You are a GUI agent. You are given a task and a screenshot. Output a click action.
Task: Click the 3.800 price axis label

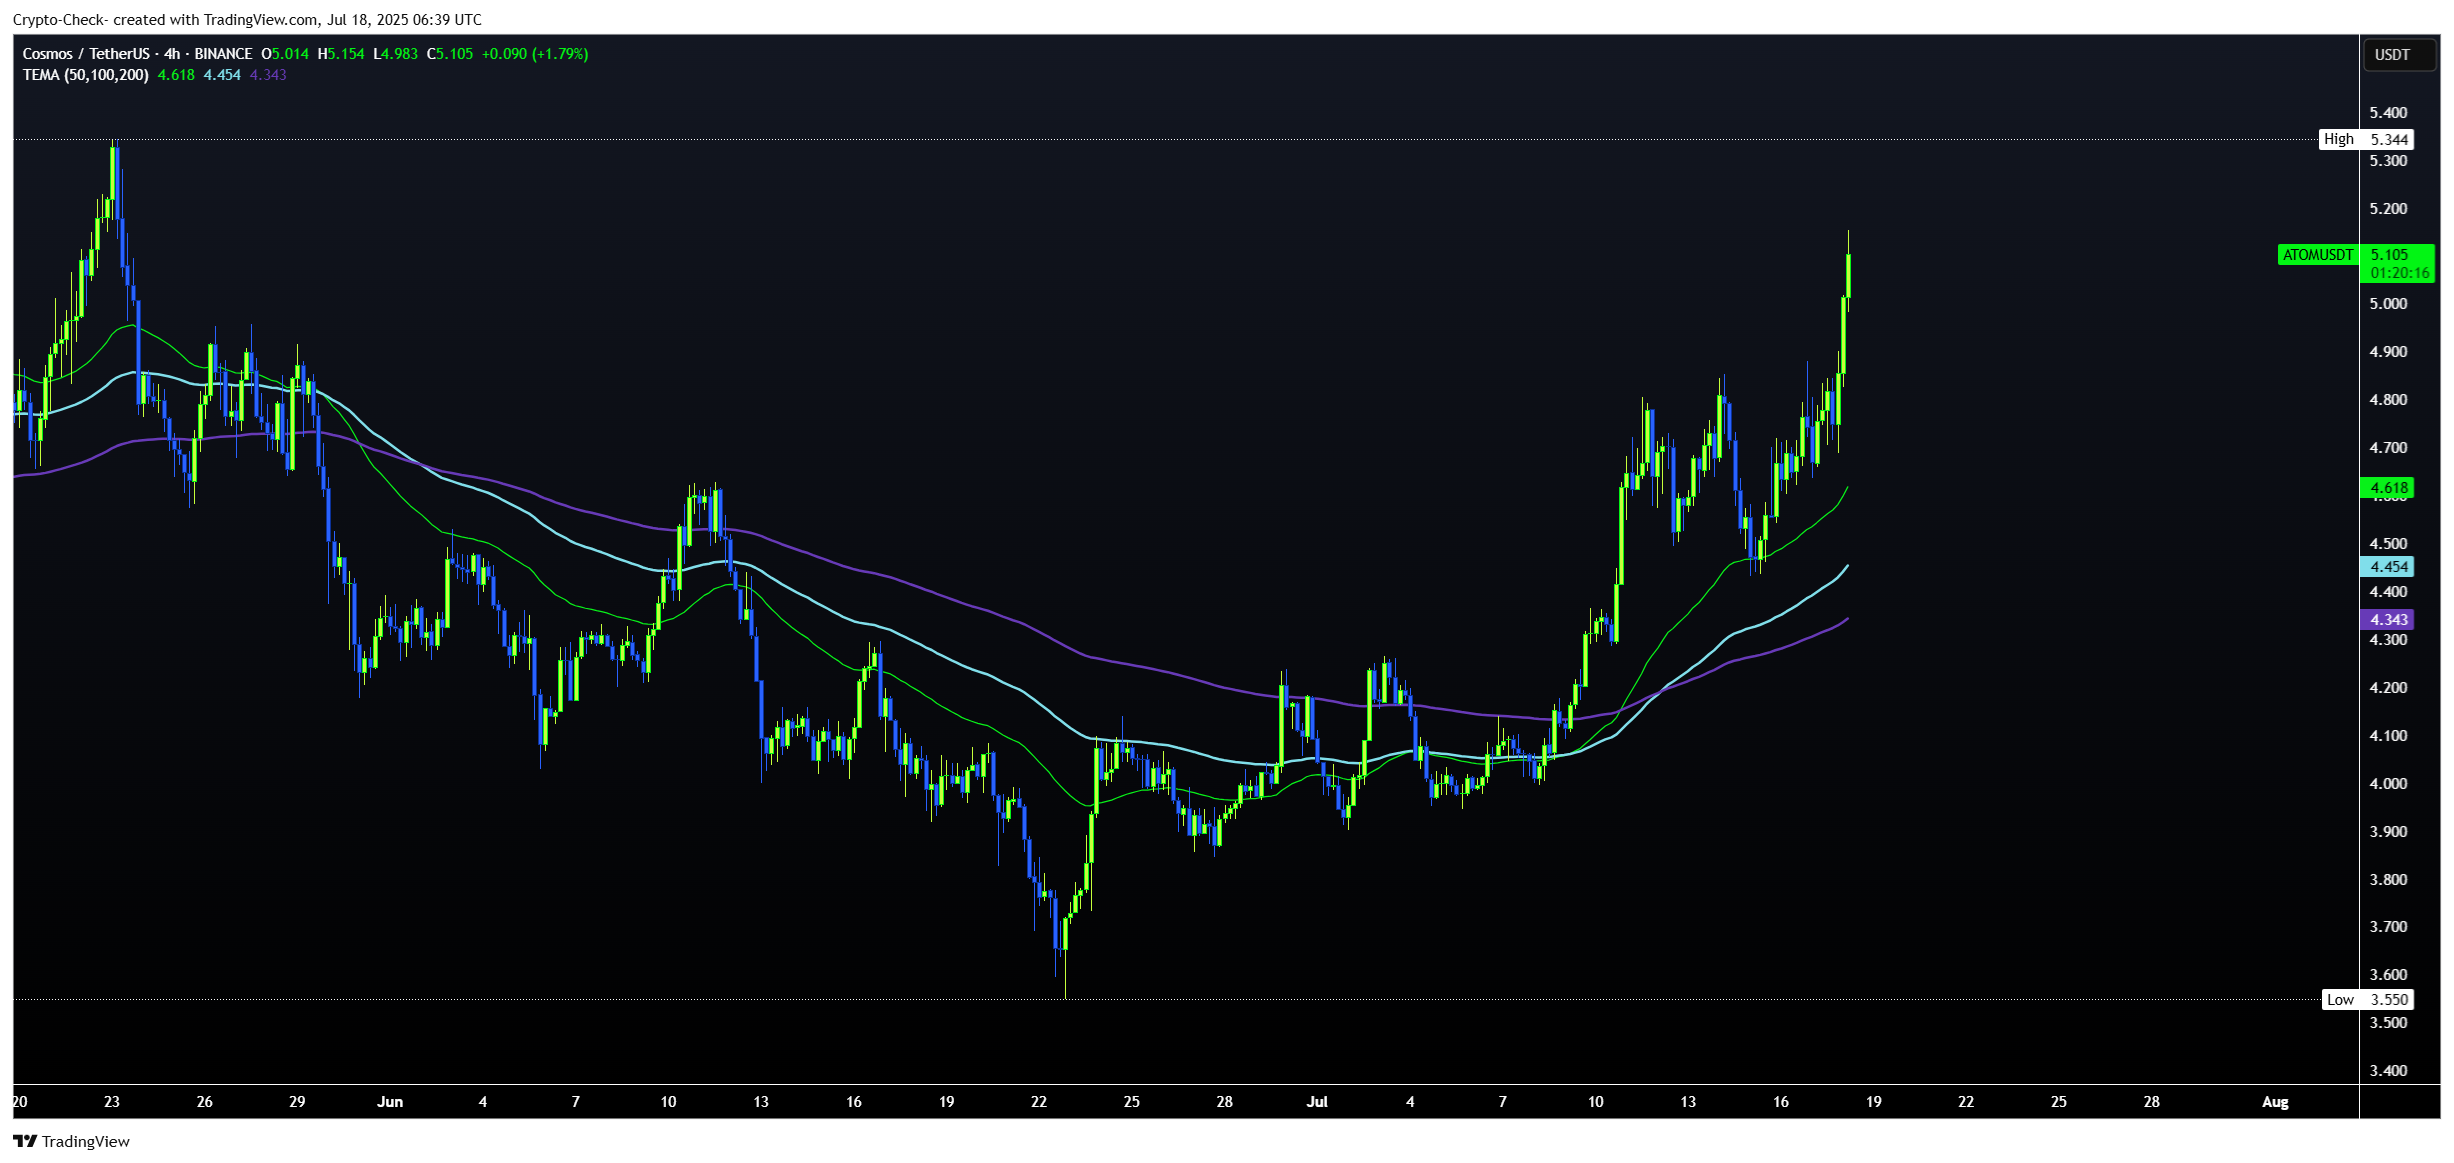(2388, 879)
